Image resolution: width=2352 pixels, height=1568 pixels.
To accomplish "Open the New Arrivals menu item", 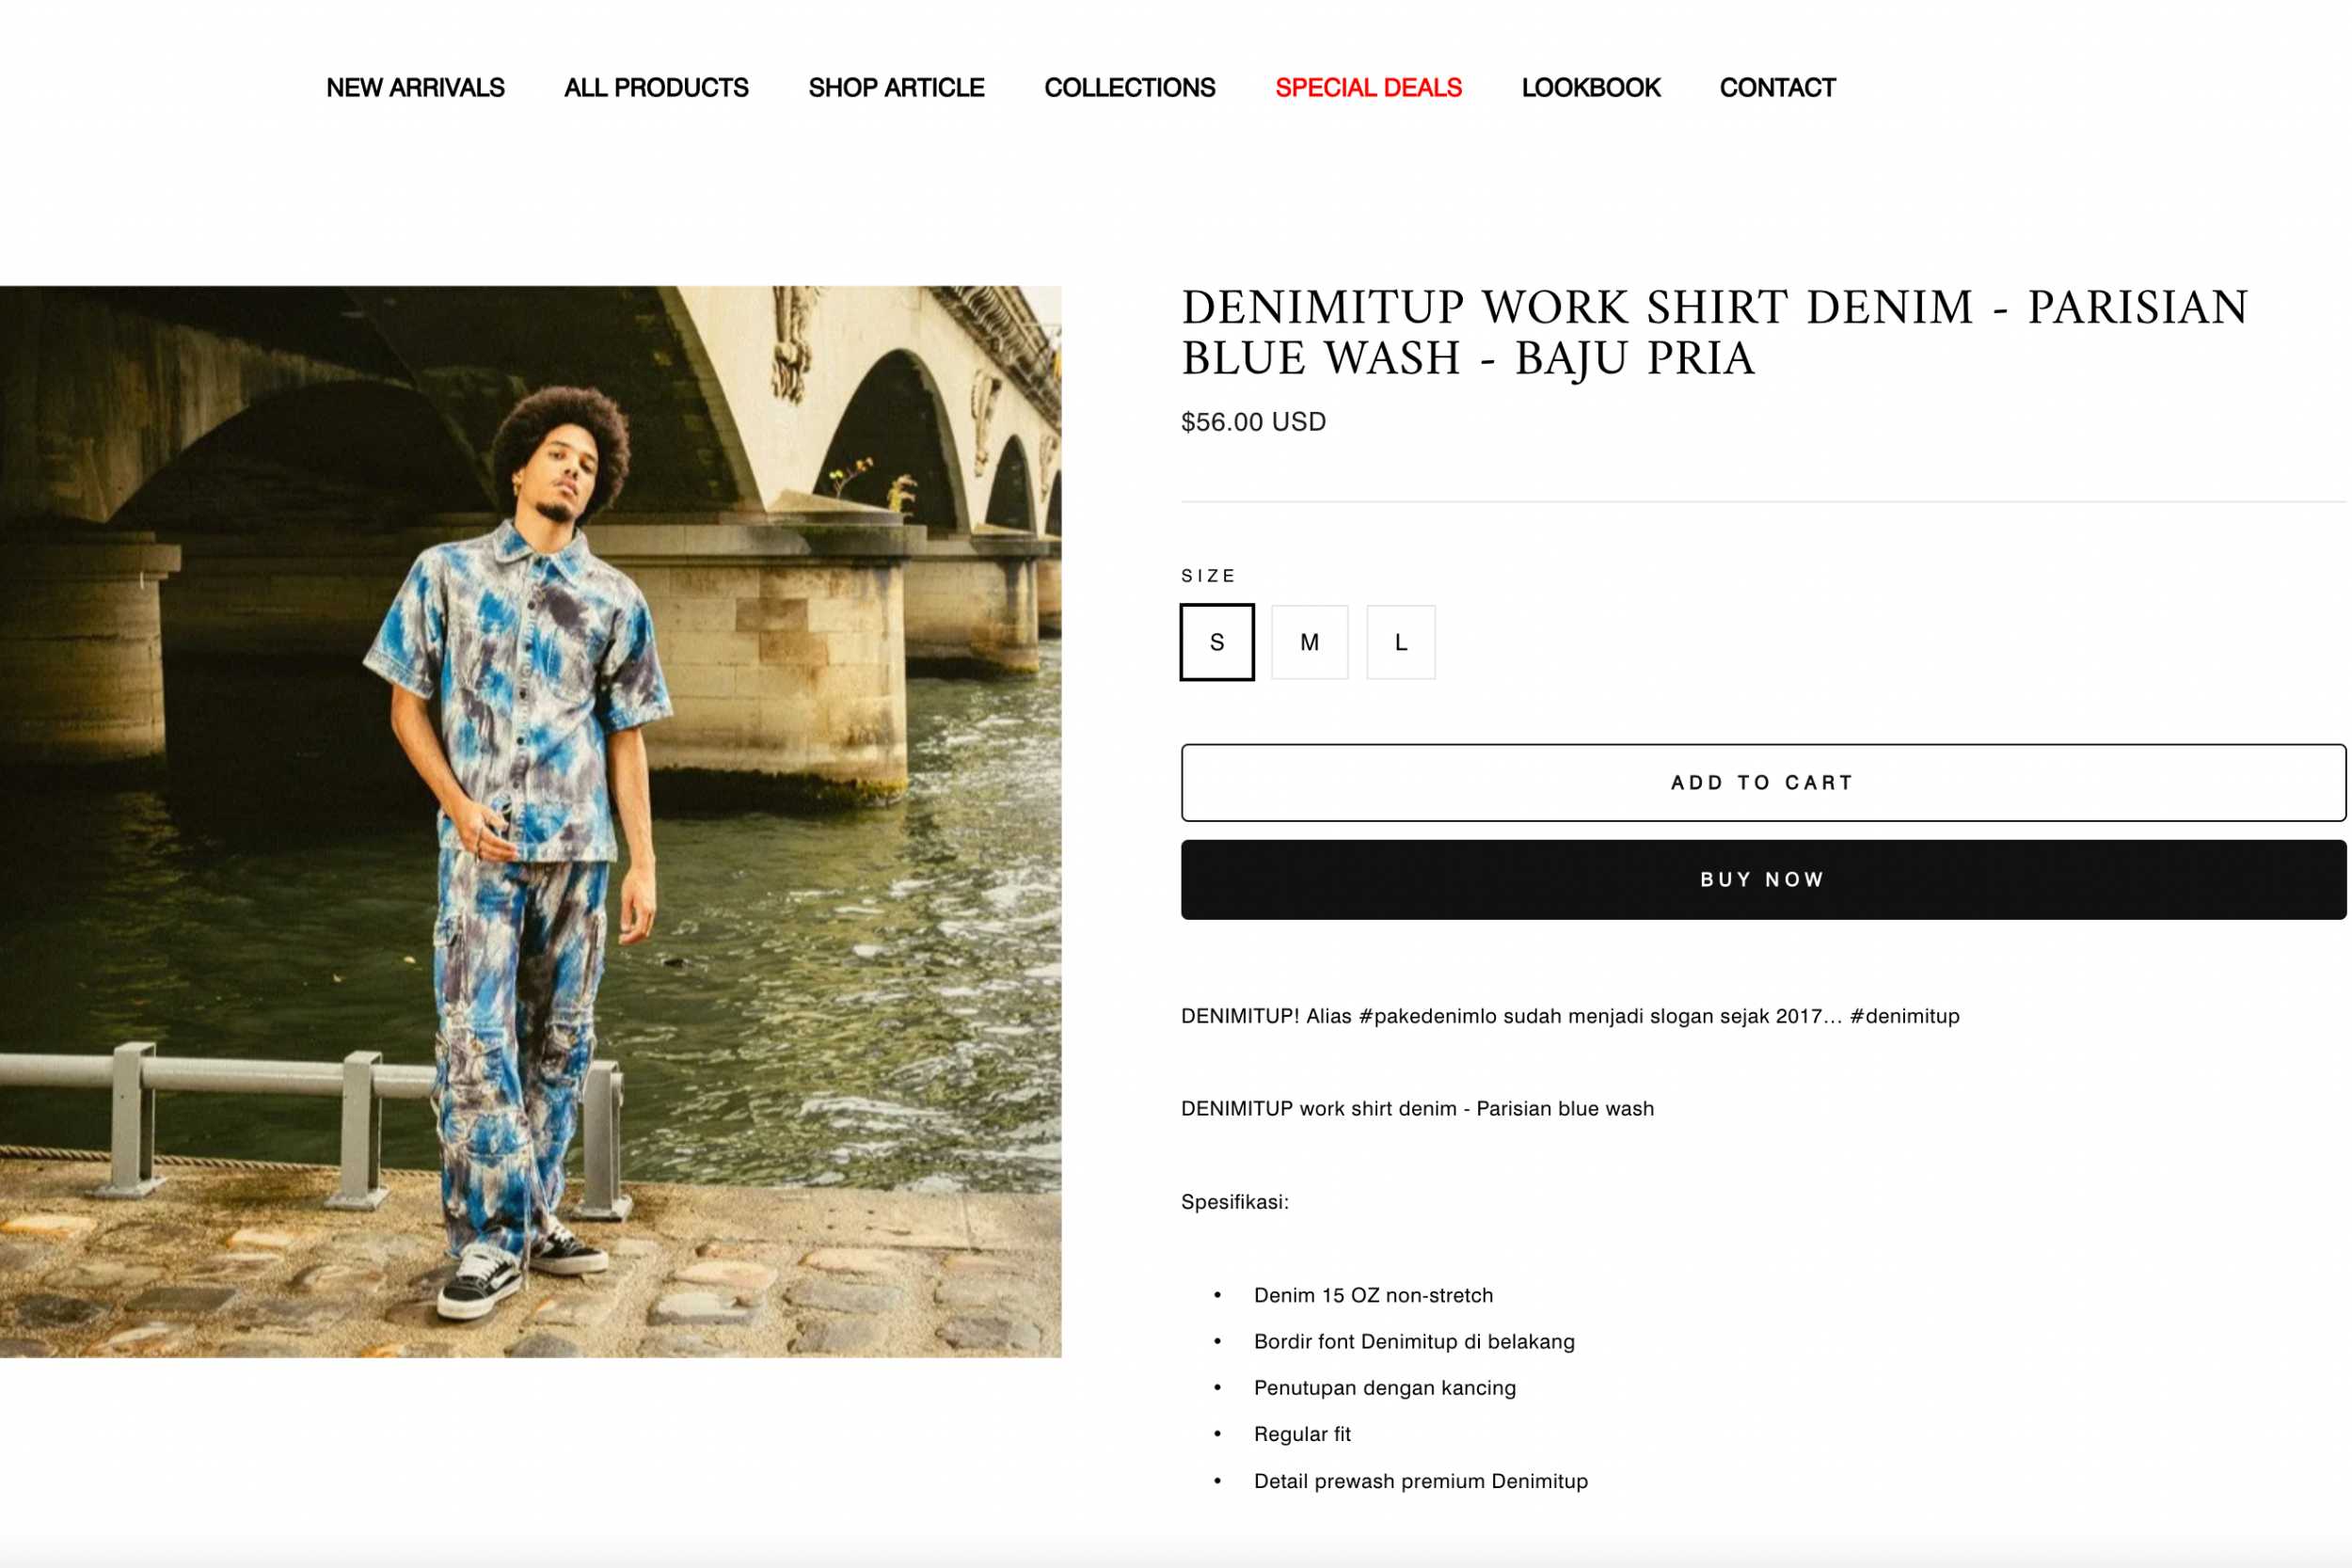I will click(x=415, y=88).
